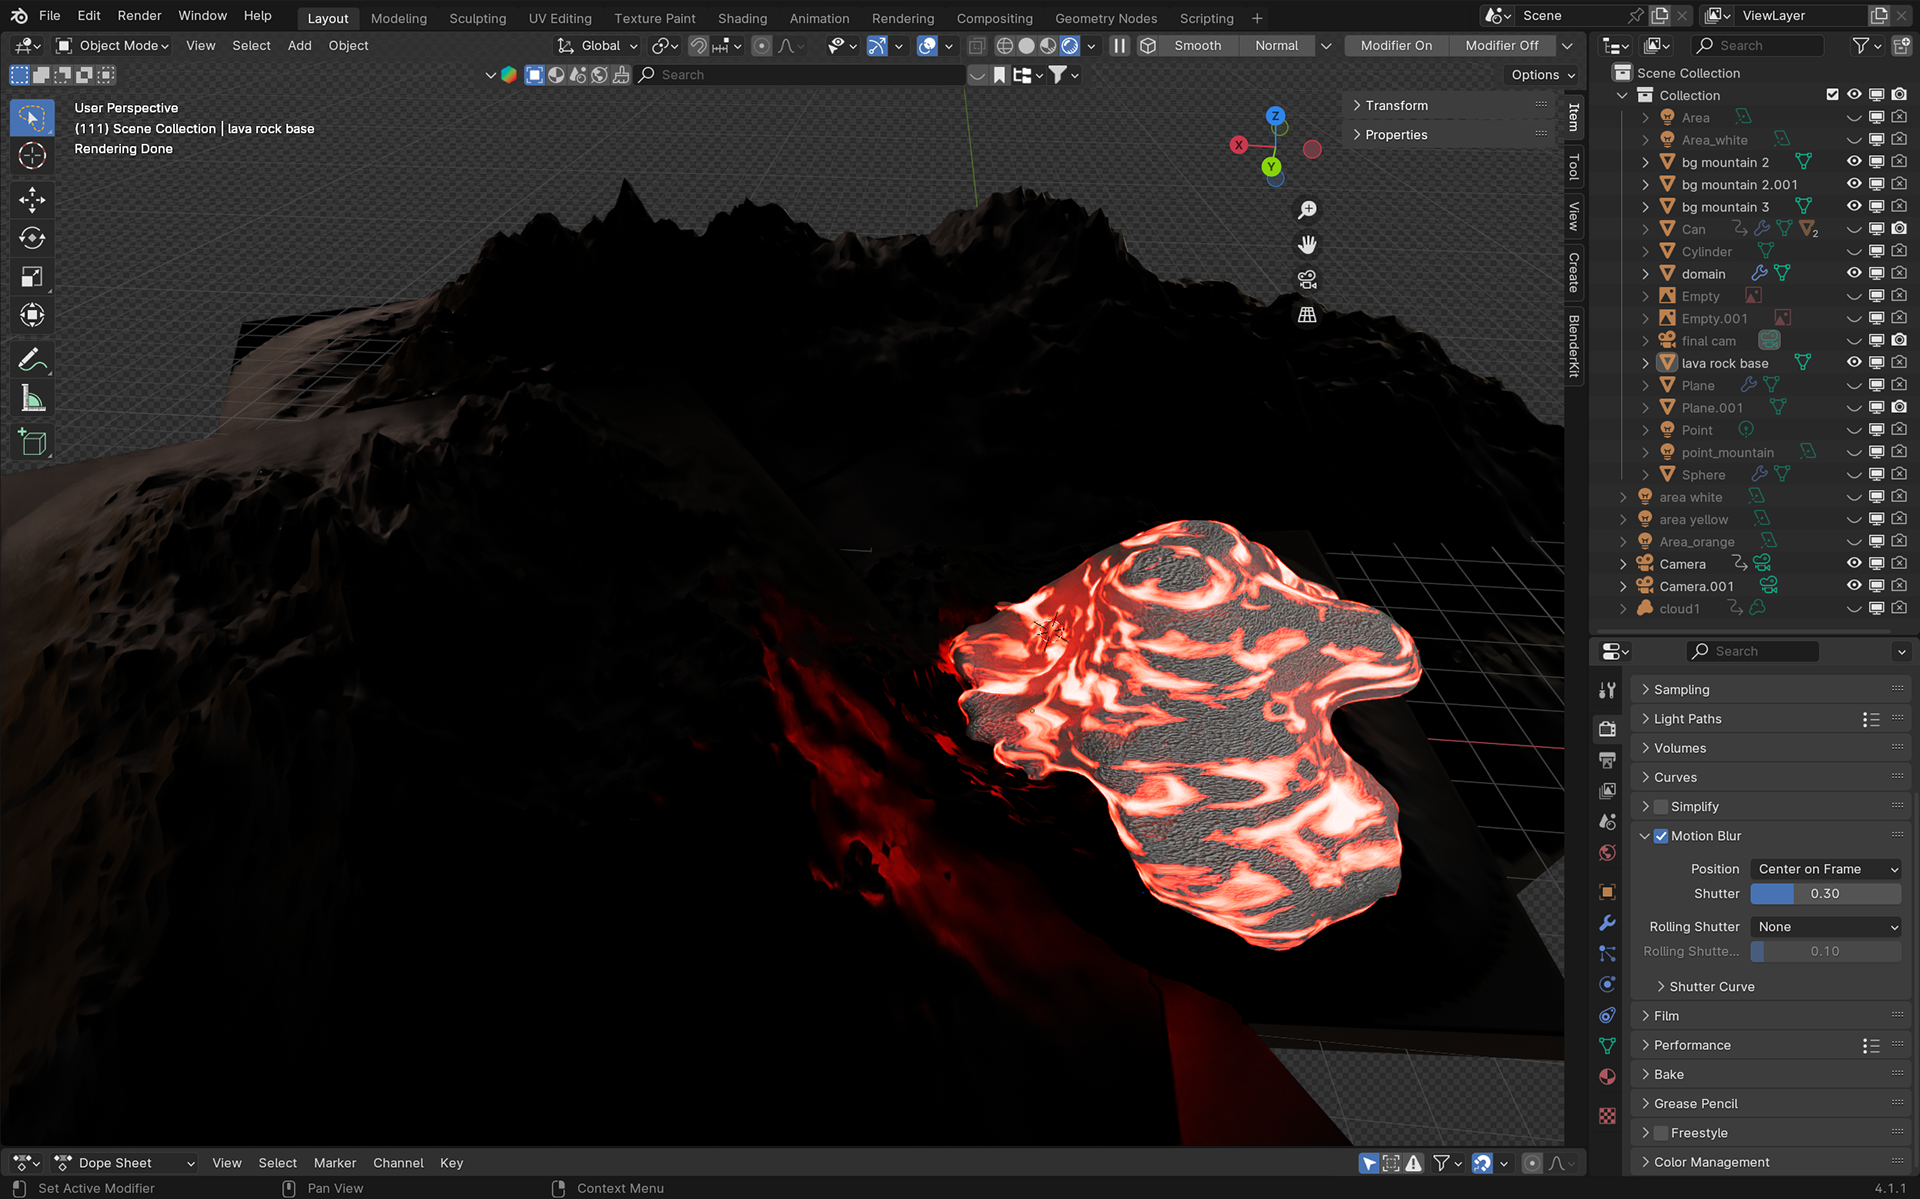Image resolution: width=1920 pixels, height=1199 pixels.
Task: Open the Particles properties tab icon
Action: pyautogui.click(x=1607, y=954)
